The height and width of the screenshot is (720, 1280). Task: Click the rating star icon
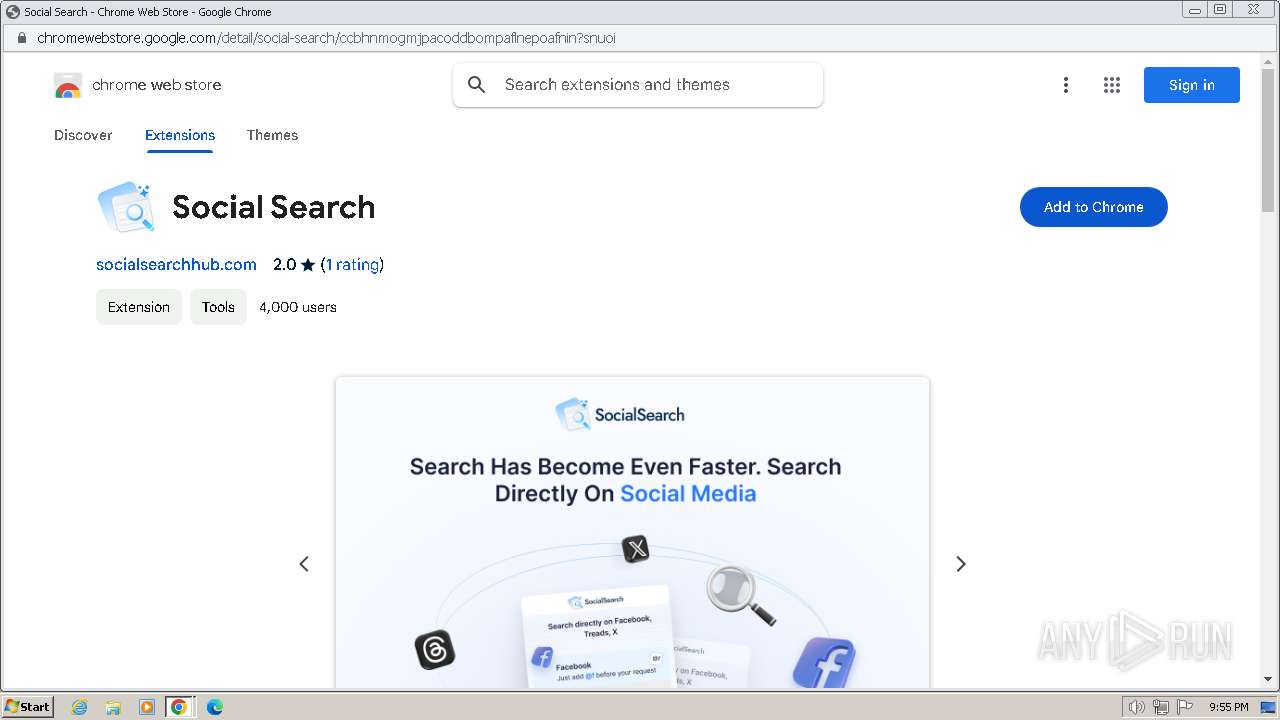(x=308, y=265)
